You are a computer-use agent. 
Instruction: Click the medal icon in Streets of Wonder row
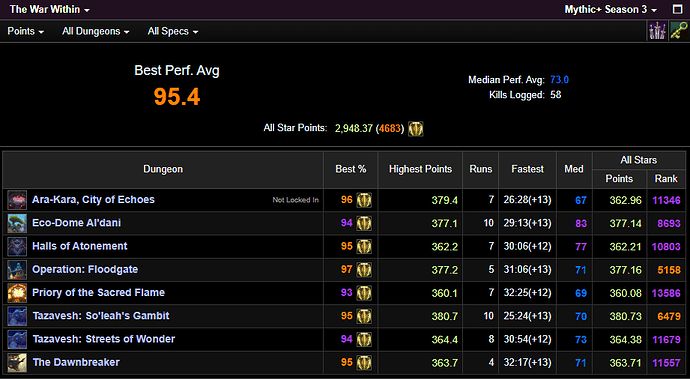click(x=364, y=339)
